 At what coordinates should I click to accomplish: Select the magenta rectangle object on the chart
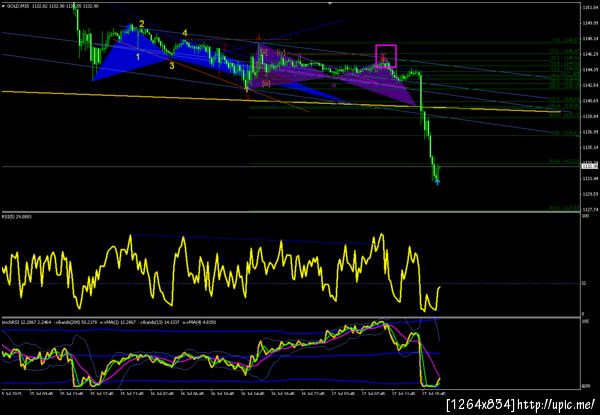[386, 56]
